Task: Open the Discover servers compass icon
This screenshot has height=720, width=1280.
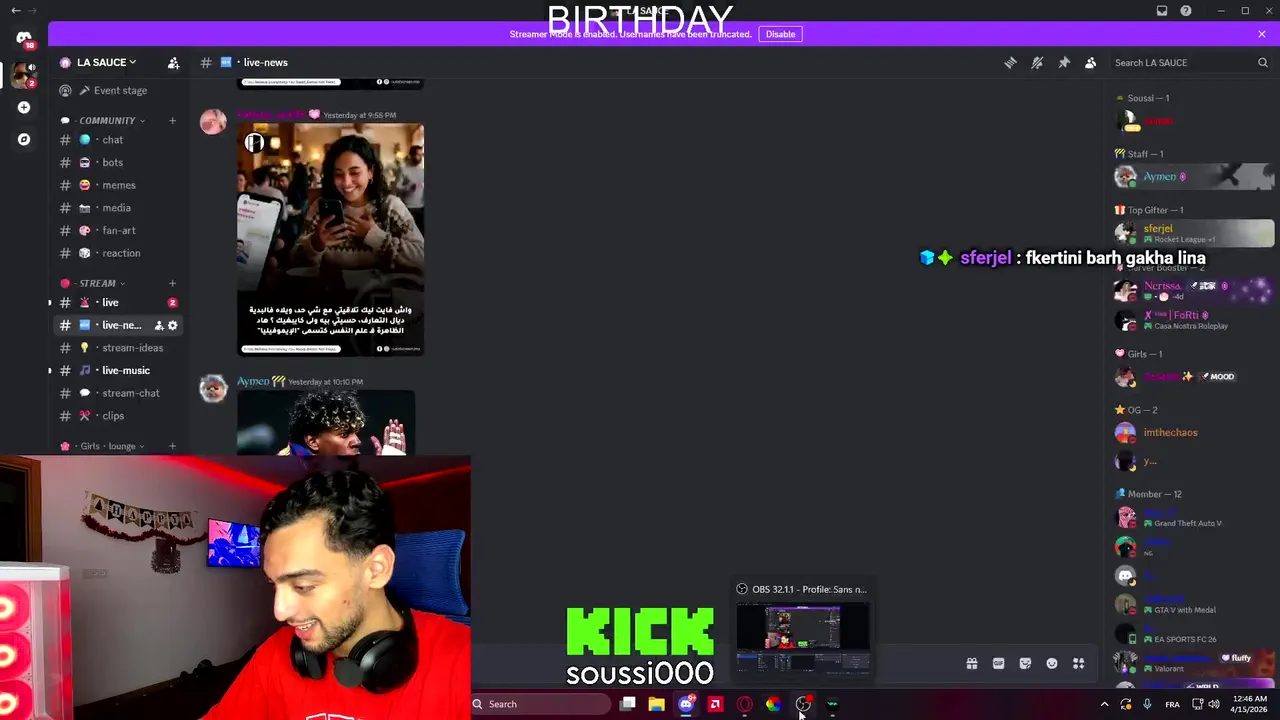Action: 24,139
